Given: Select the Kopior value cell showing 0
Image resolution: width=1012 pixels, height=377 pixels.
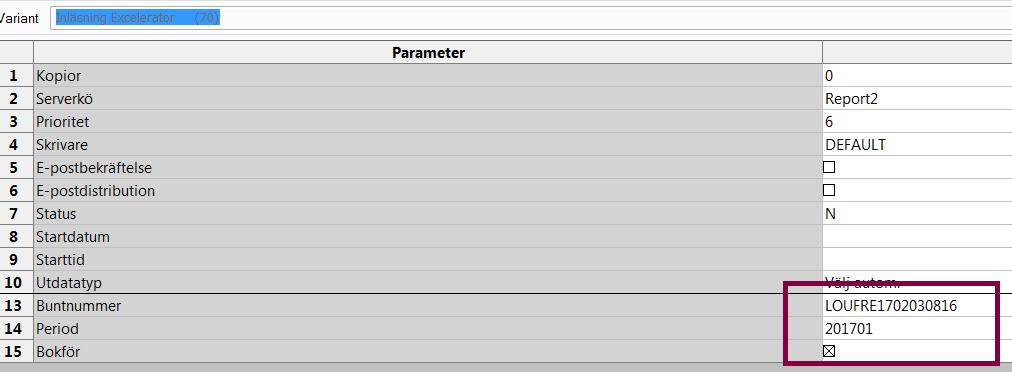Looking at the screenshot, I should [x=917, y=76].
